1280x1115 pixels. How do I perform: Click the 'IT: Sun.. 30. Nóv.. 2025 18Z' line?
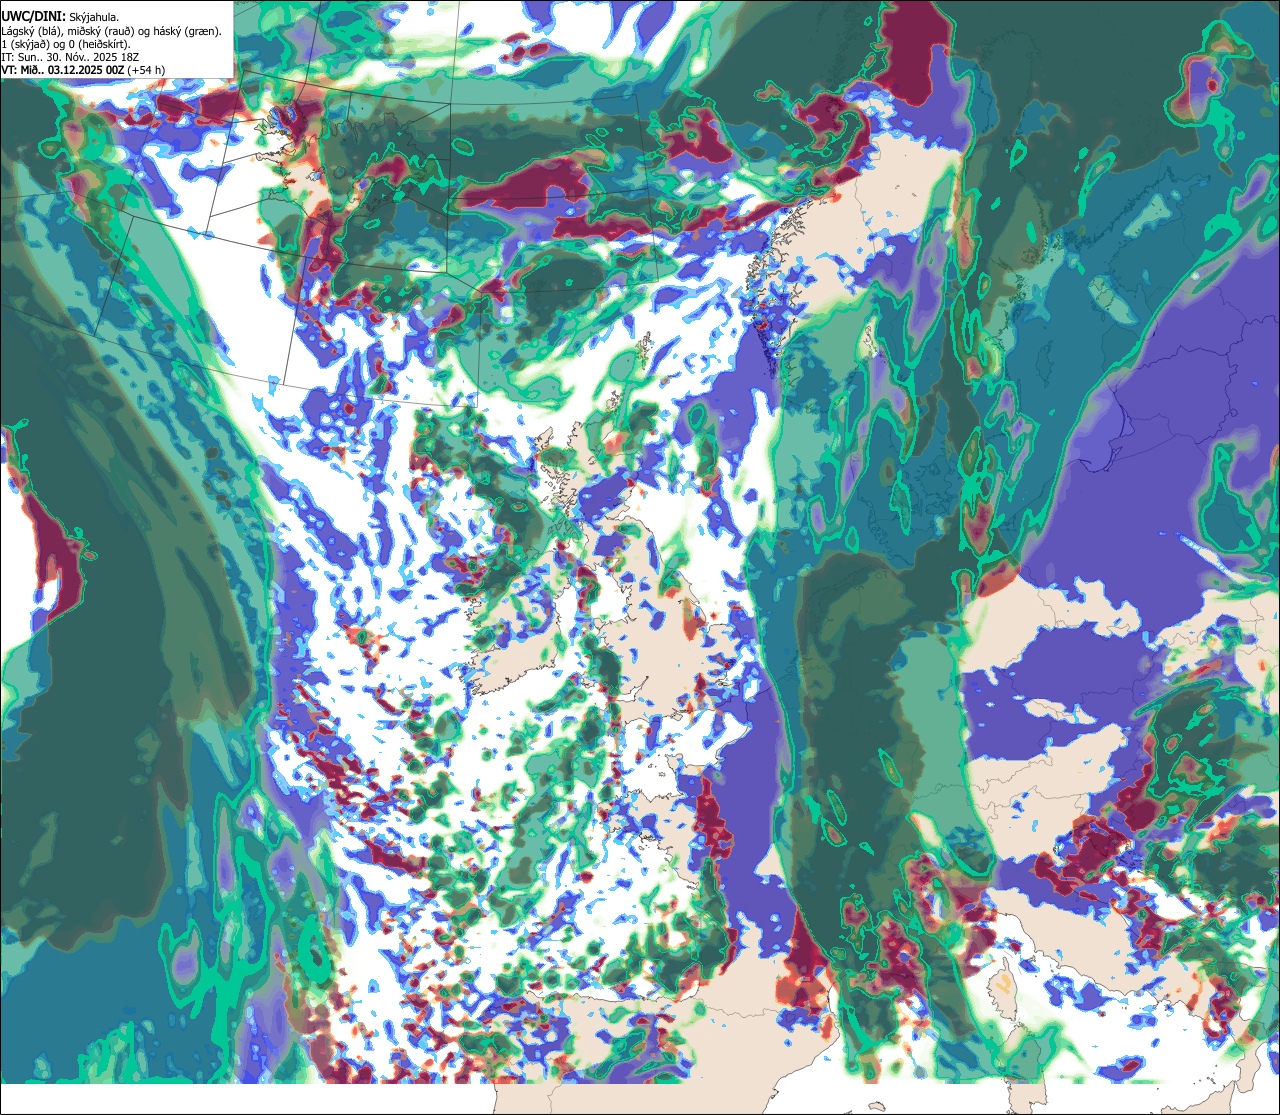69,58
